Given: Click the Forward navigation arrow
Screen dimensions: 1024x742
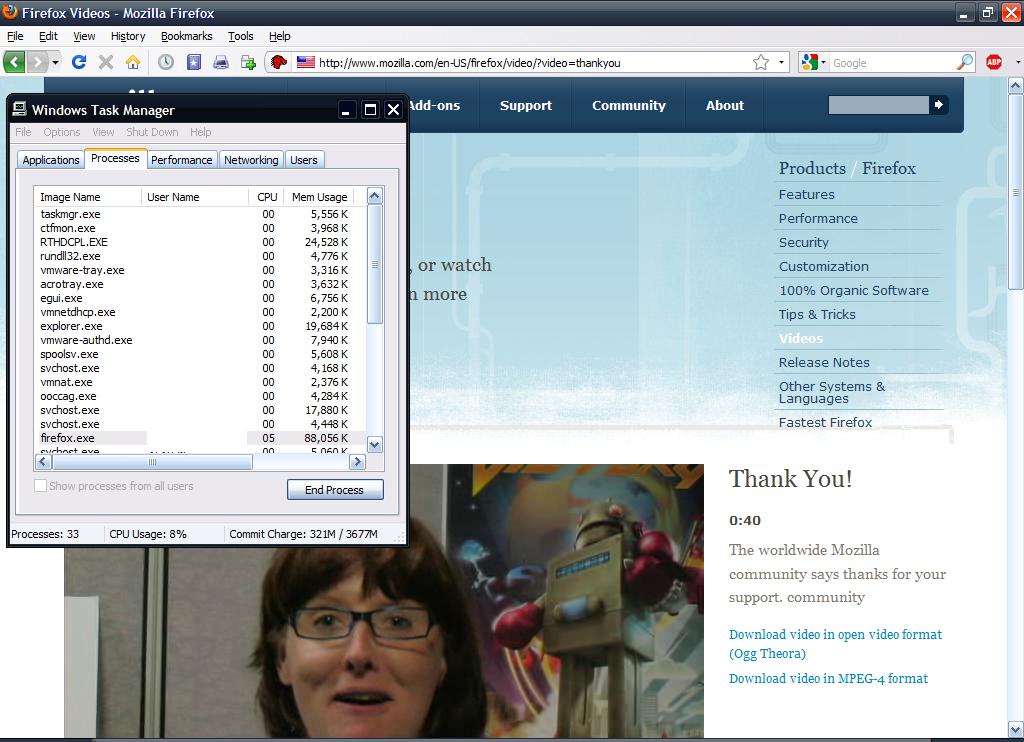Looking at the screenshot, I should [38, 63].
